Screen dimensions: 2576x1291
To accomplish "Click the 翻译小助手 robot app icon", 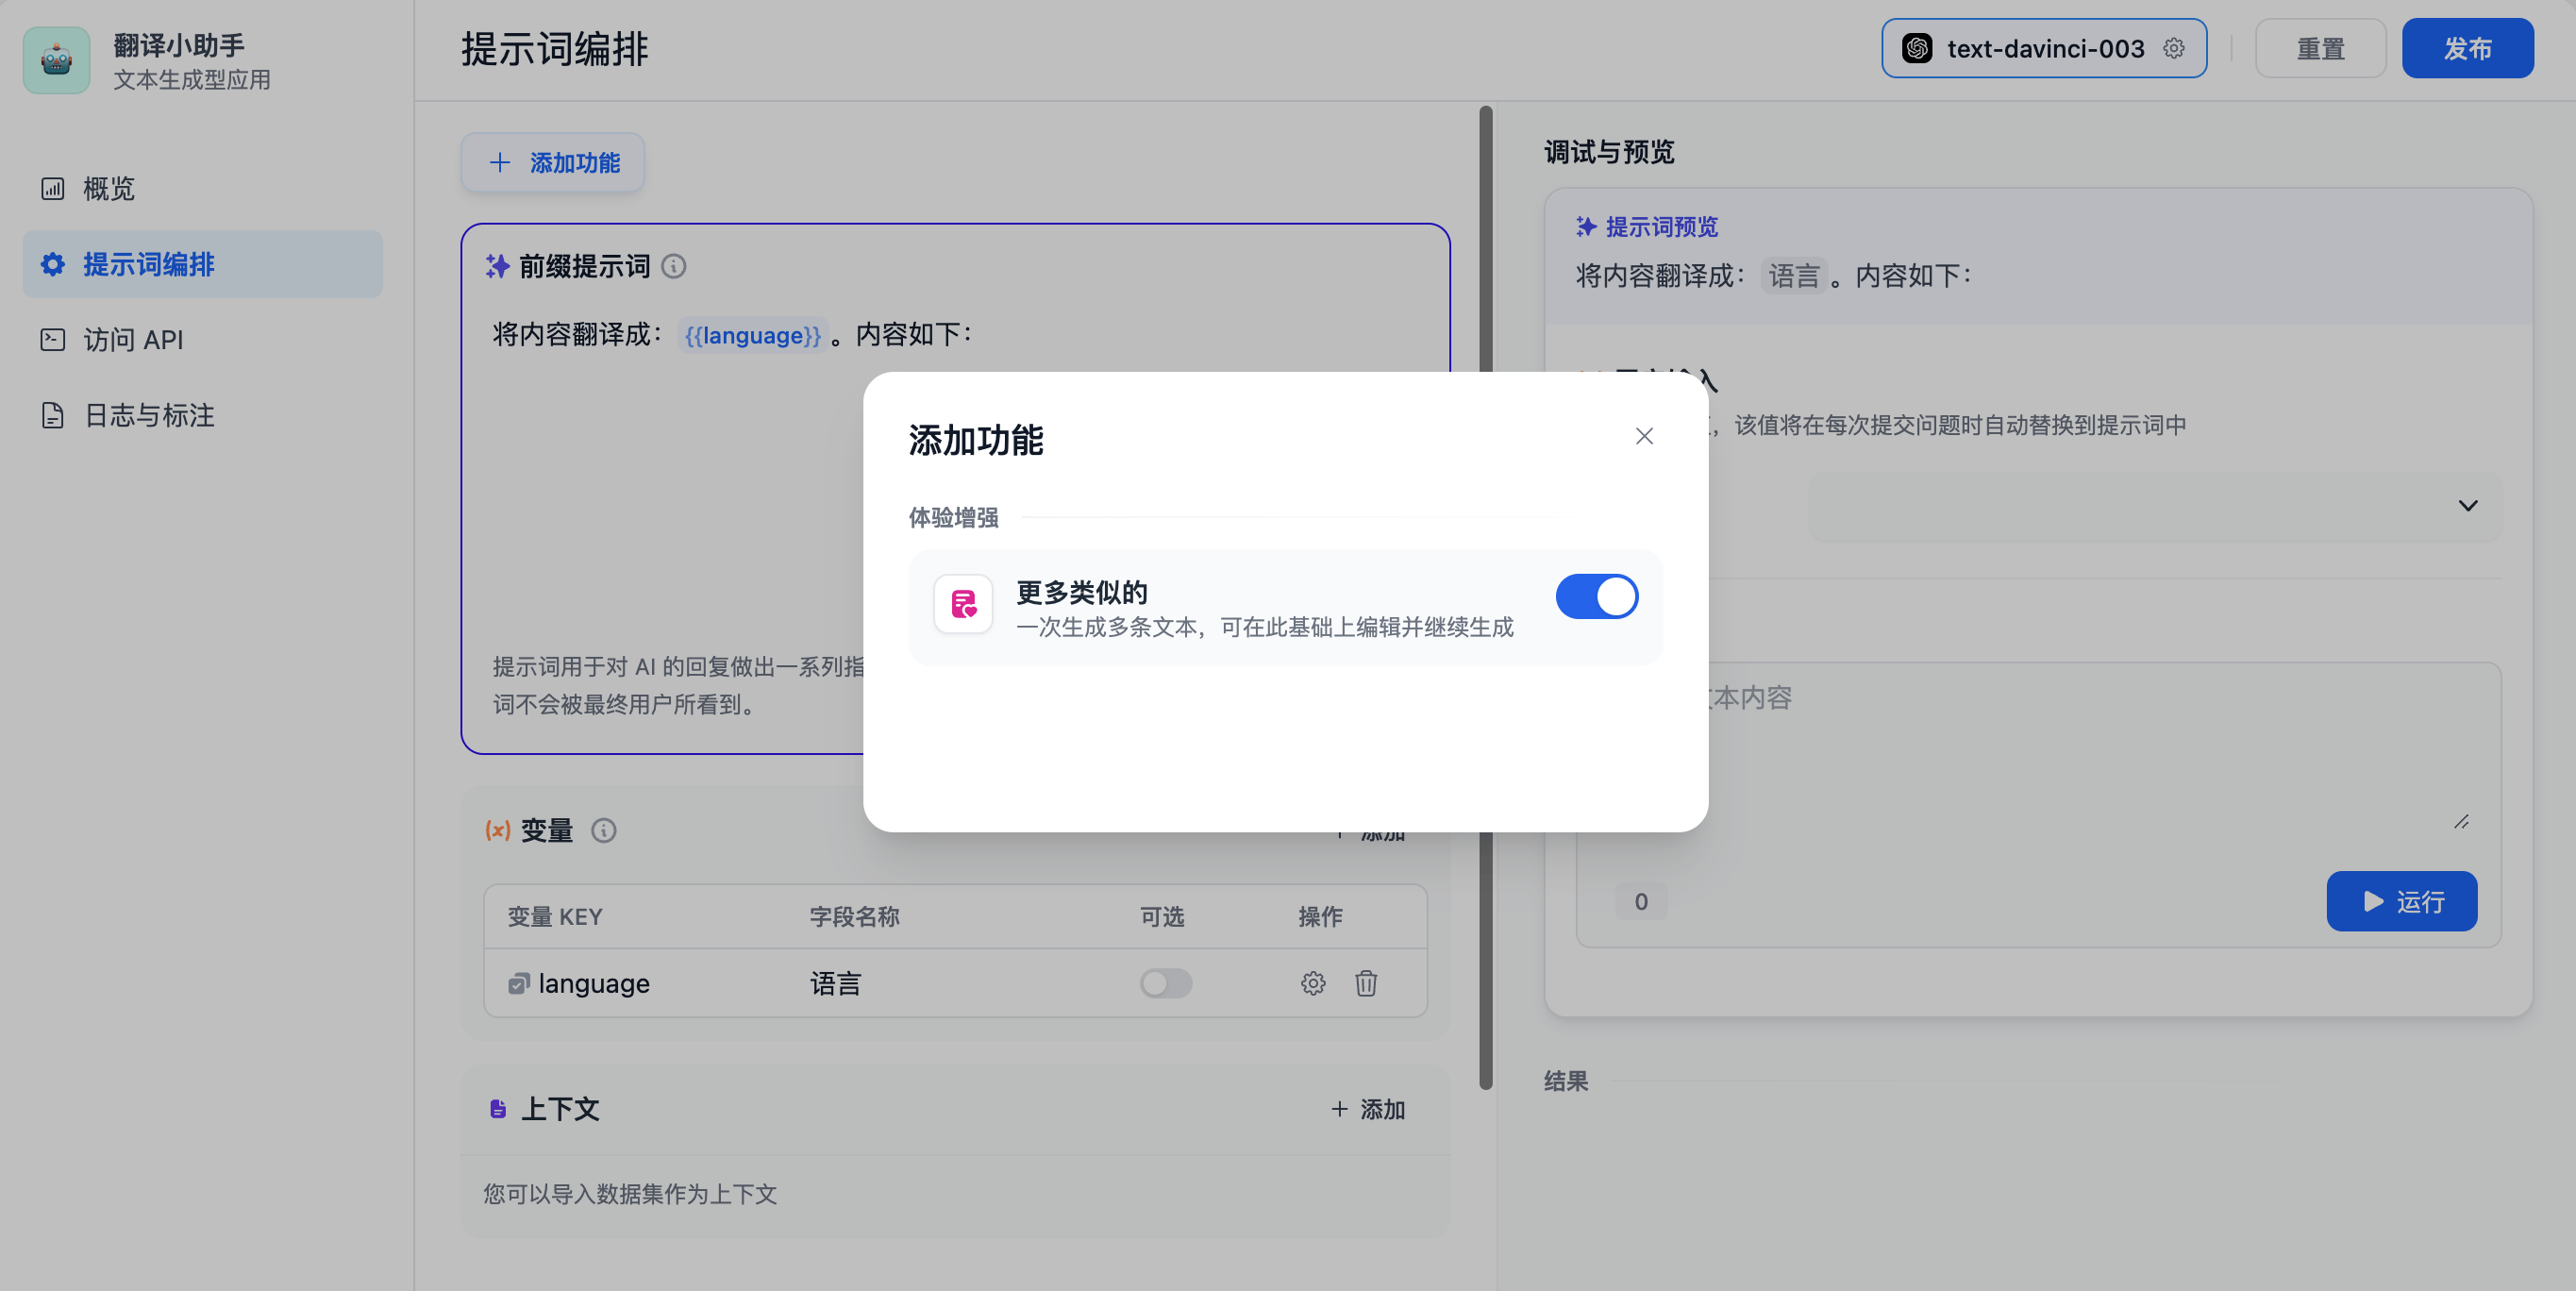I will tap(57, 60).
